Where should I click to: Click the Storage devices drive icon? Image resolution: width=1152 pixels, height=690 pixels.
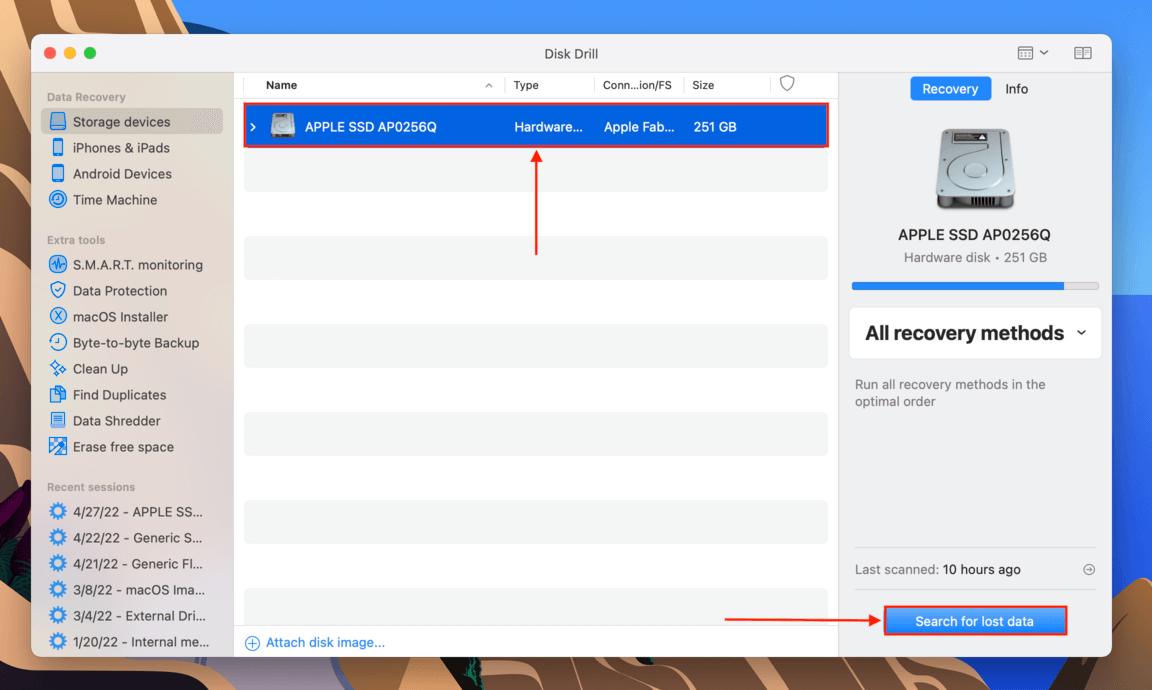[57, 121]
